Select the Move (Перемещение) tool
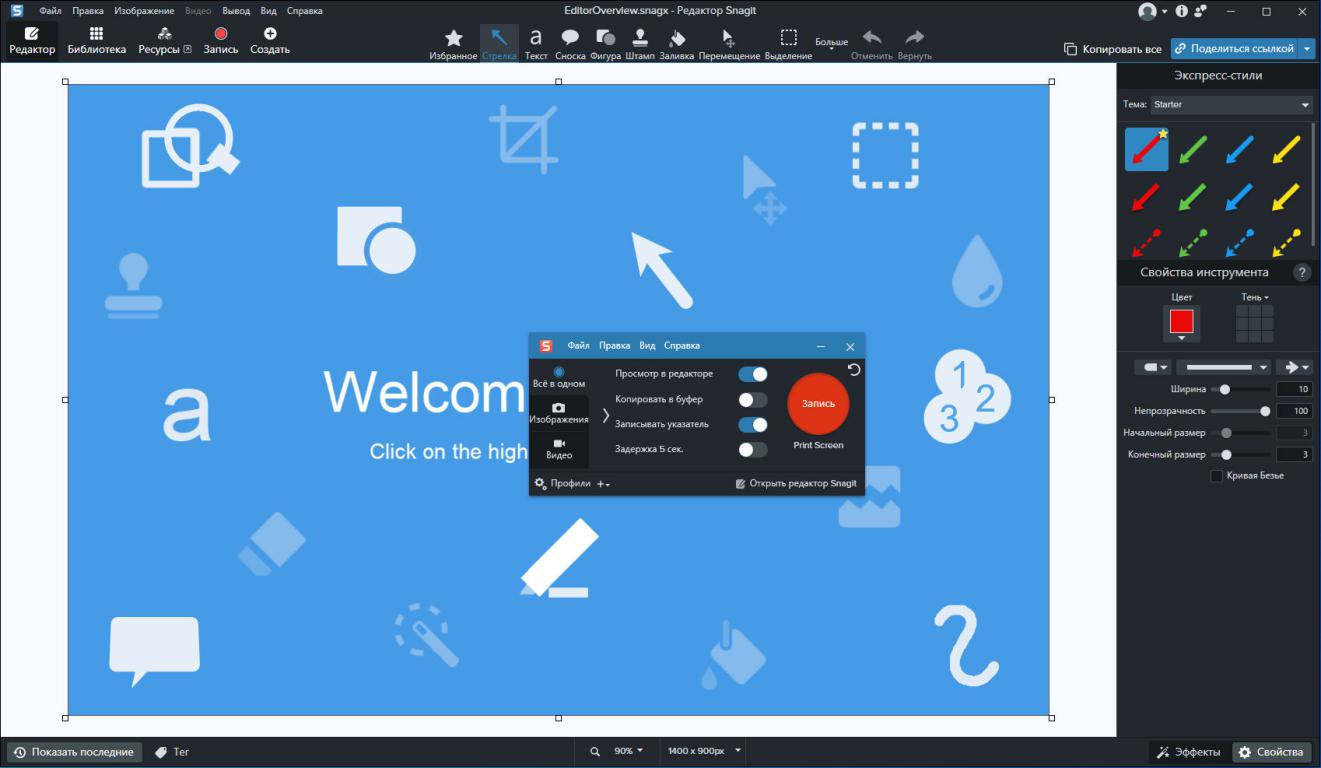 (x=729, y=43)
